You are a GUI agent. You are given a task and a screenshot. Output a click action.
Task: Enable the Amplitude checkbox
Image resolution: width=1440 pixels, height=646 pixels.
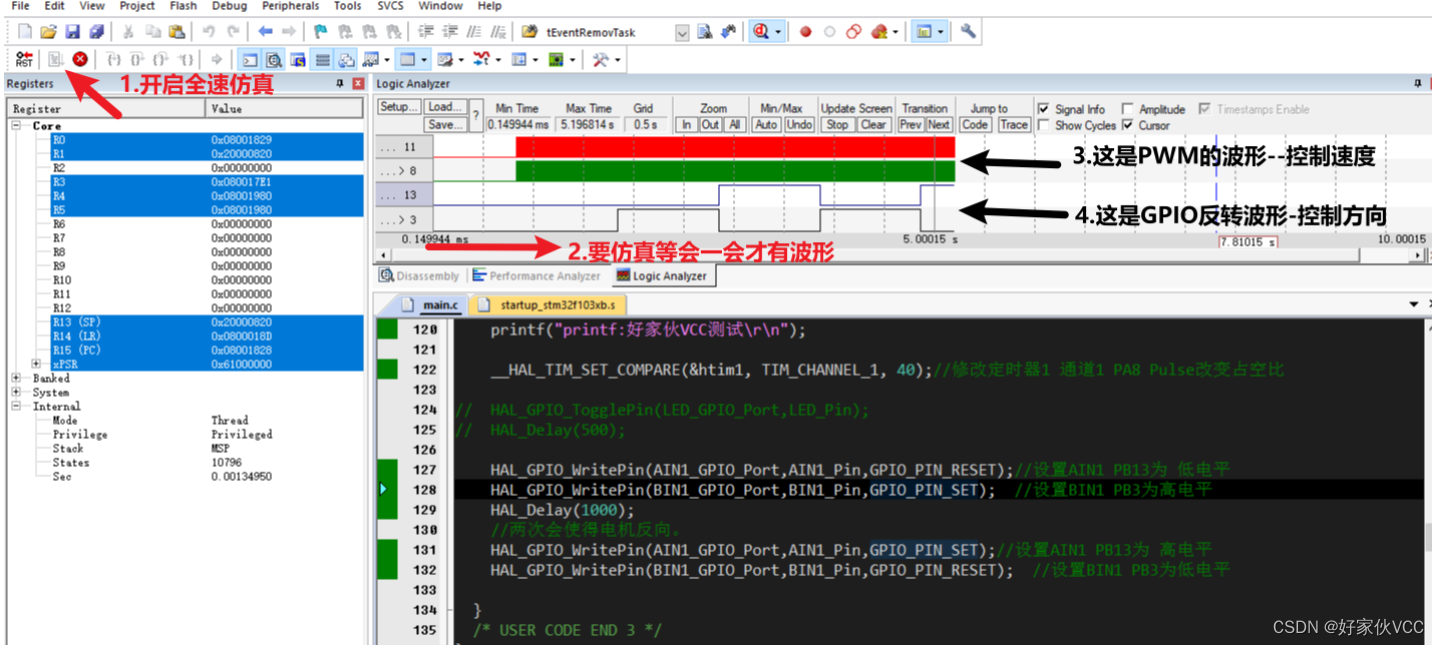pyautogui.click(x=1128, y=109)
